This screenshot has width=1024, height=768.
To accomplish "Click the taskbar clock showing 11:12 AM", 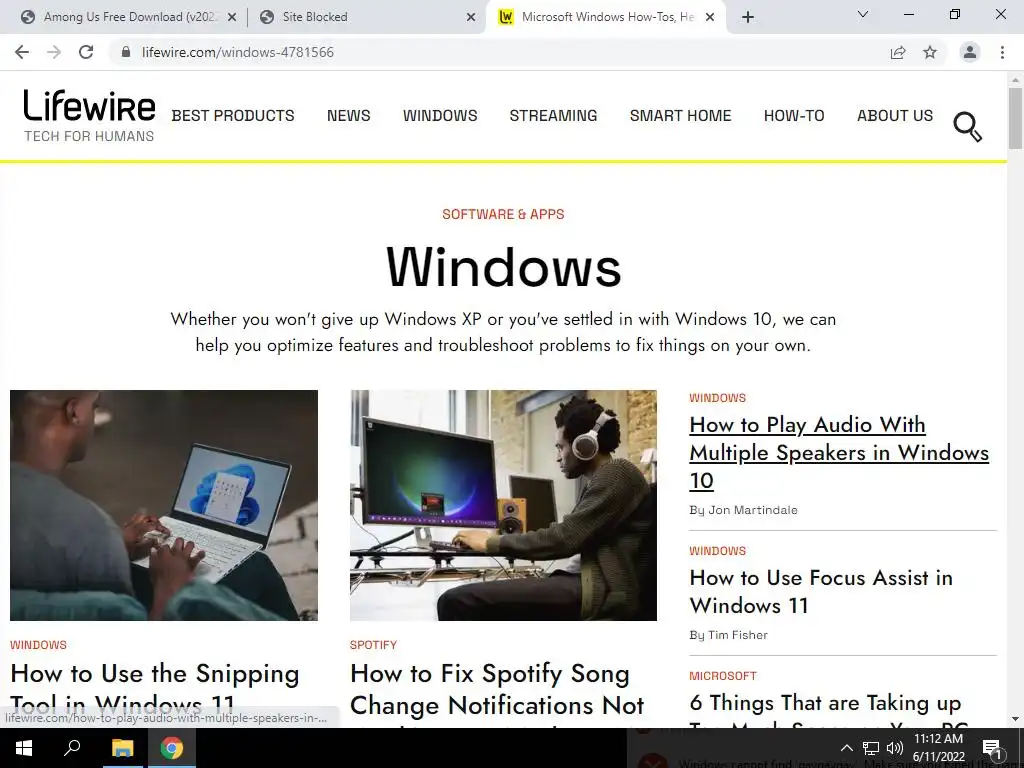I will pos(938,748).
